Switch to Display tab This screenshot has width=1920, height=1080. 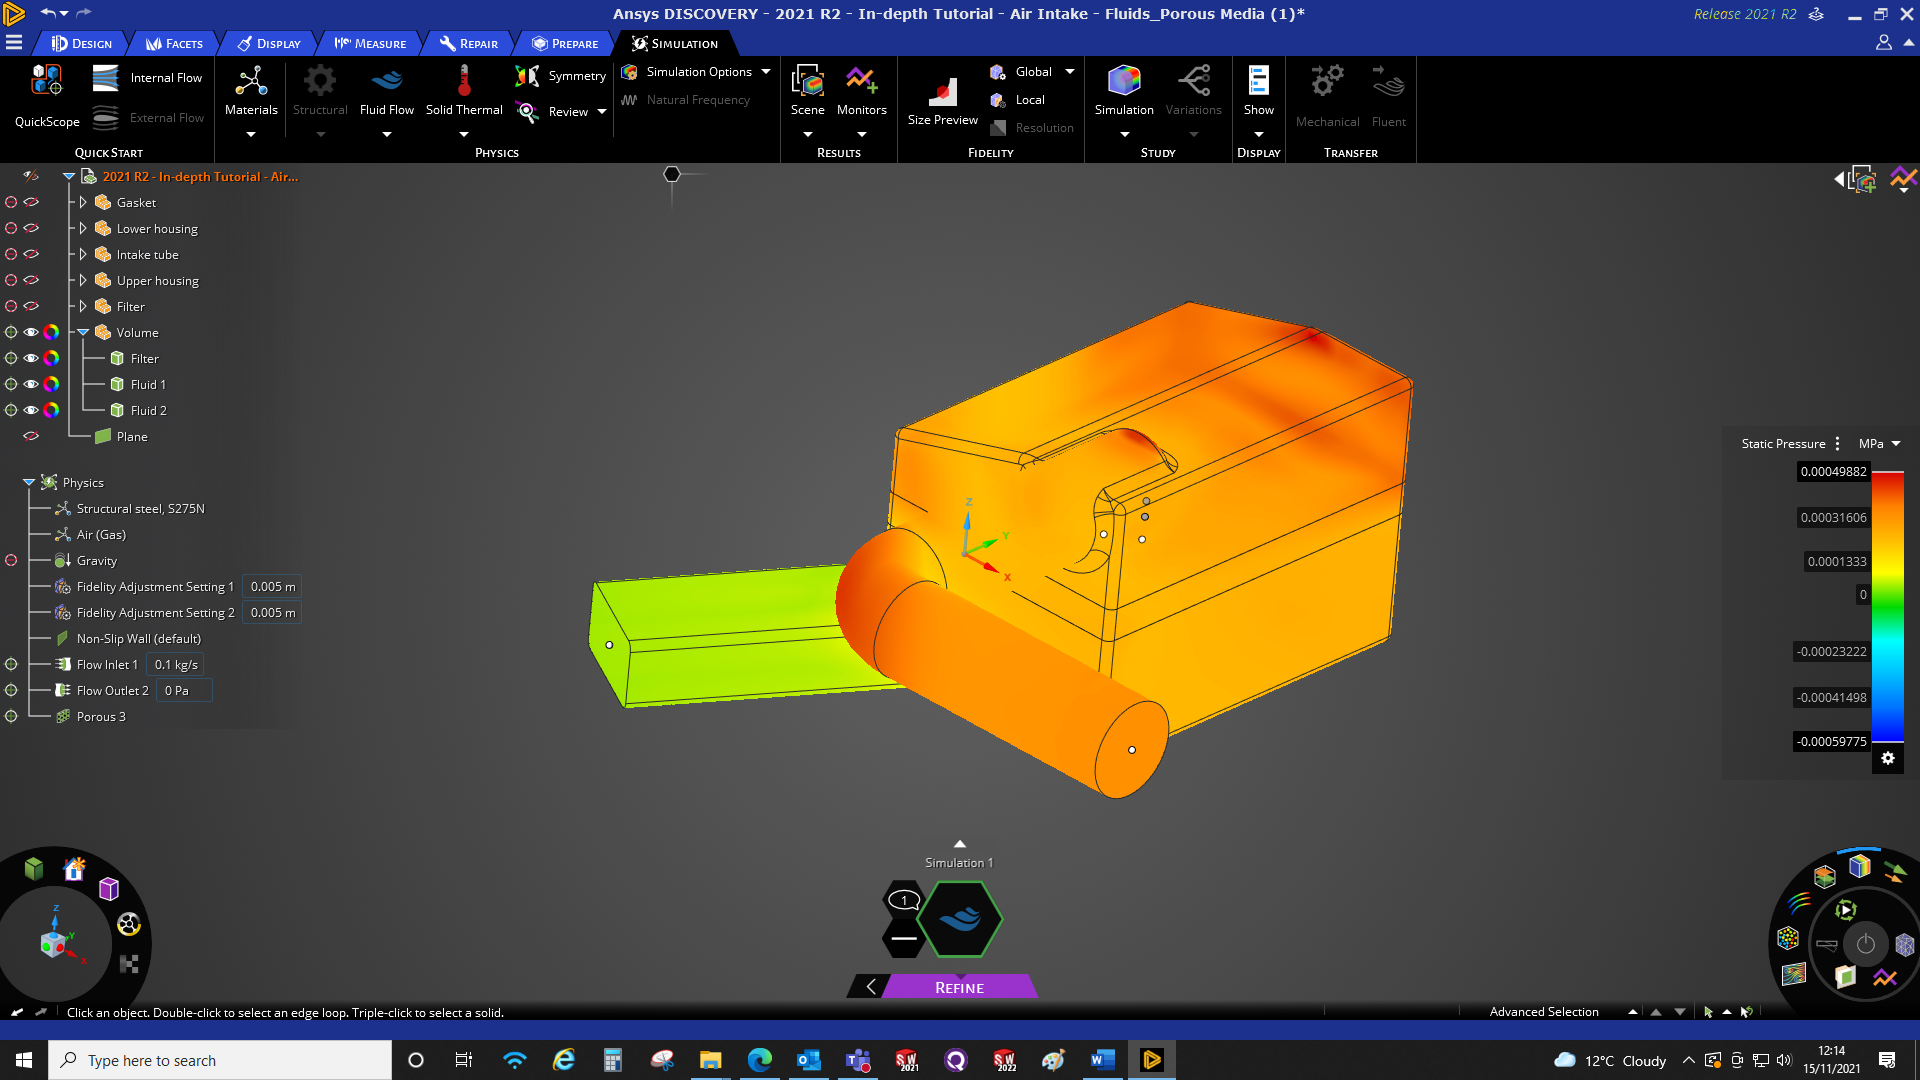click(x=268, y=44)
